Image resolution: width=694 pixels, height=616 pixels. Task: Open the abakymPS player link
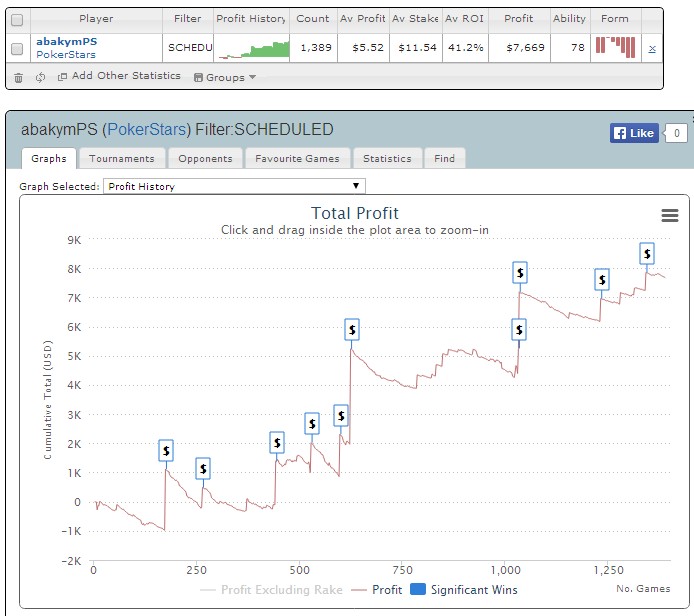(x=66, y=42)
